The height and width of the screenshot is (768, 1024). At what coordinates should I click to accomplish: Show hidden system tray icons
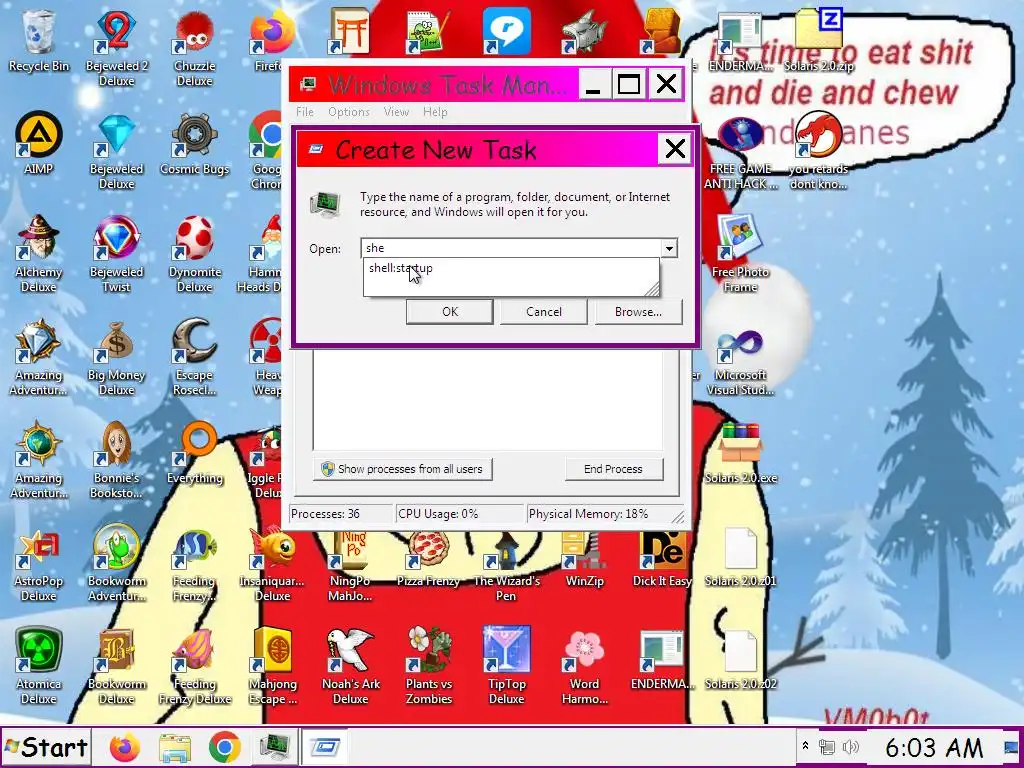[x=805, y=746]
